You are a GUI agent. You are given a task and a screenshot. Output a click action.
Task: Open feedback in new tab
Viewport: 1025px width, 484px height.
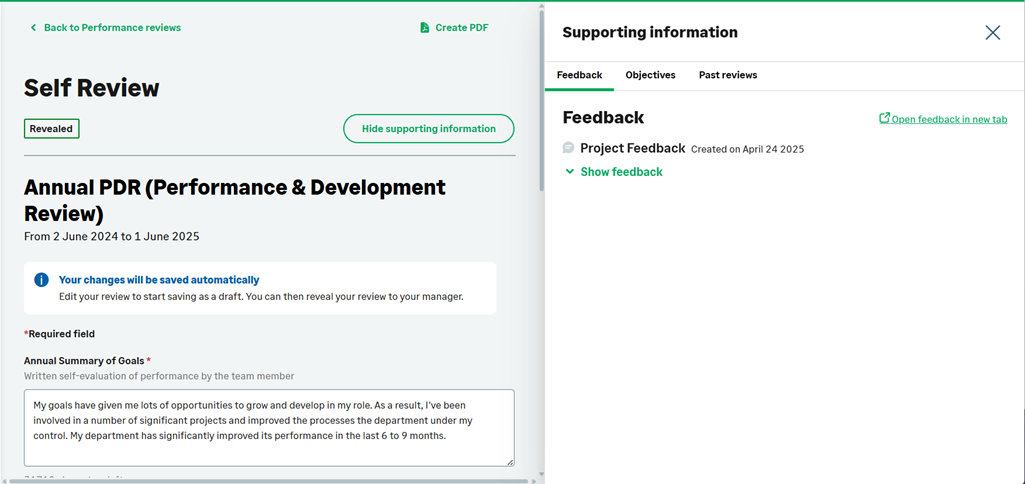949,120
